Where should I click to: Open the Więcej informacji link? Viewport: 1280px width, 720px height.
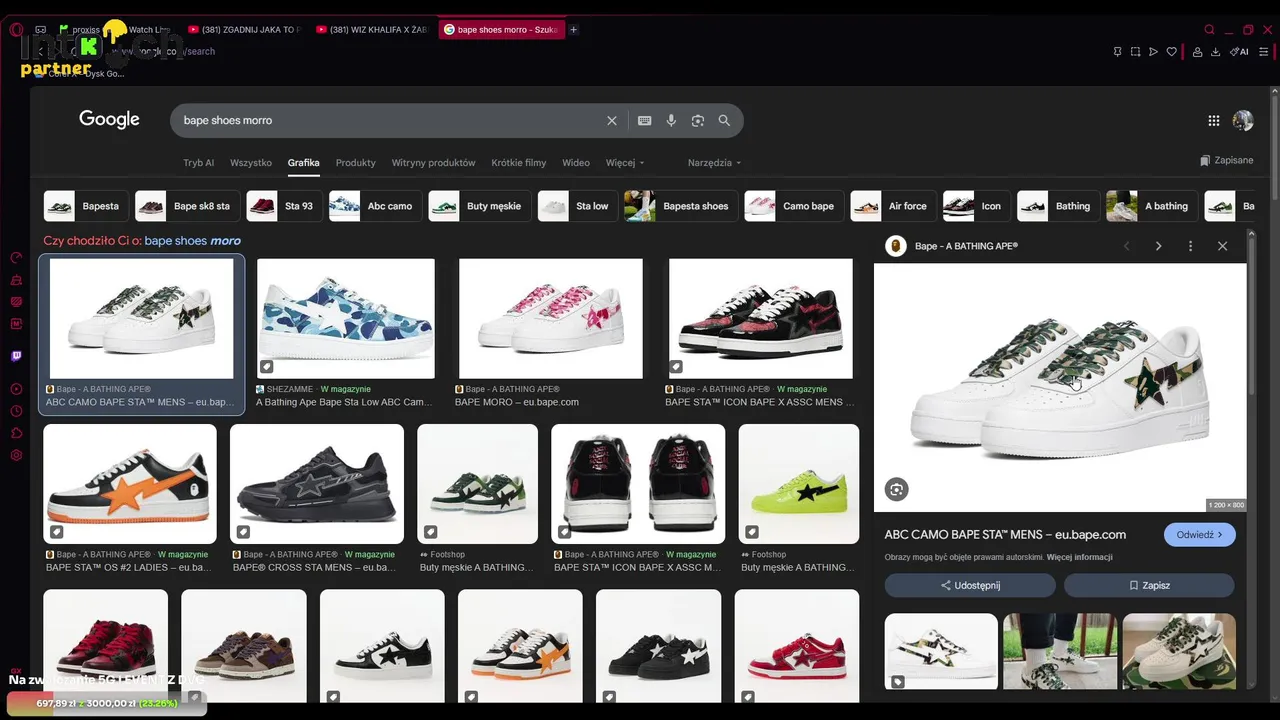1079,557
